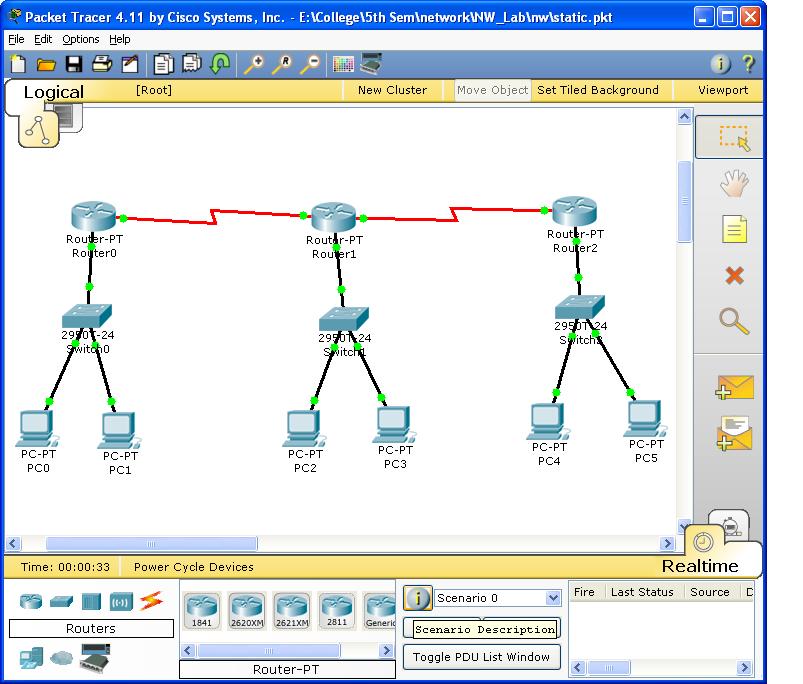Click the Paste toolbar icon
Image resolution: width=803 pixels, height=684 pixels.
(x=192, y=65)
